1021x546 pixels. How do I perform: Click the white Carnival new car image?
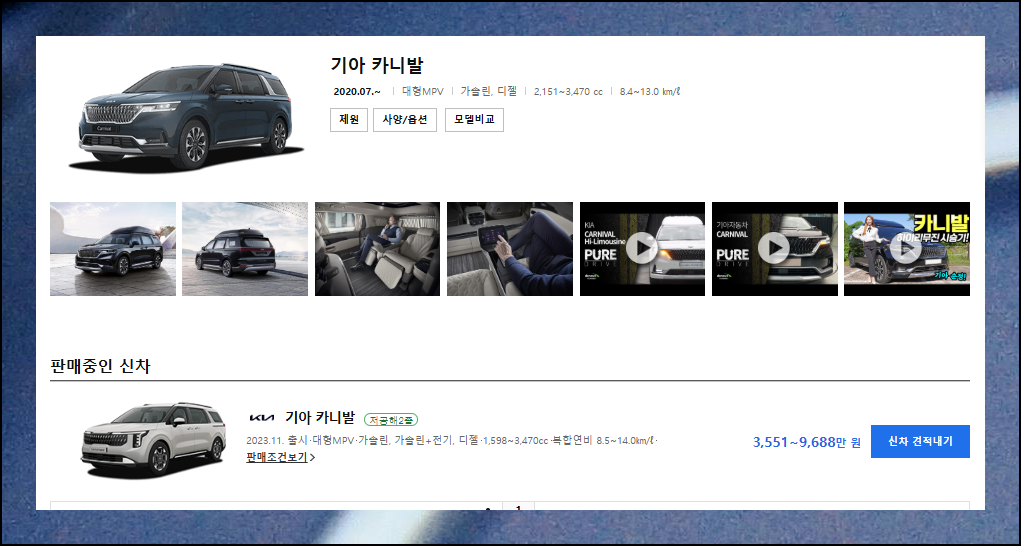pyautogui.click(x=153, y=440)
